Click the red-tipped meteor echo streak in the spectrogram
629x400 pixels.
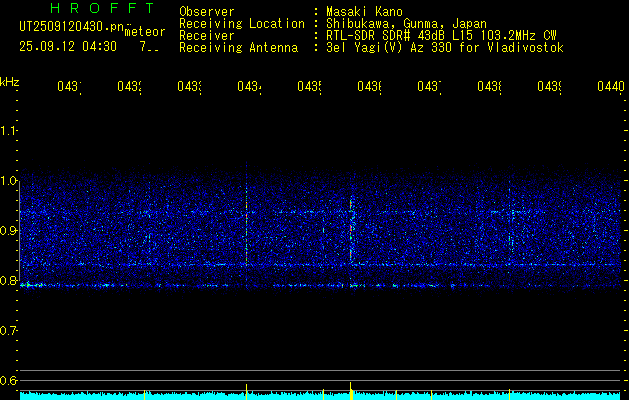click(351, 229)
